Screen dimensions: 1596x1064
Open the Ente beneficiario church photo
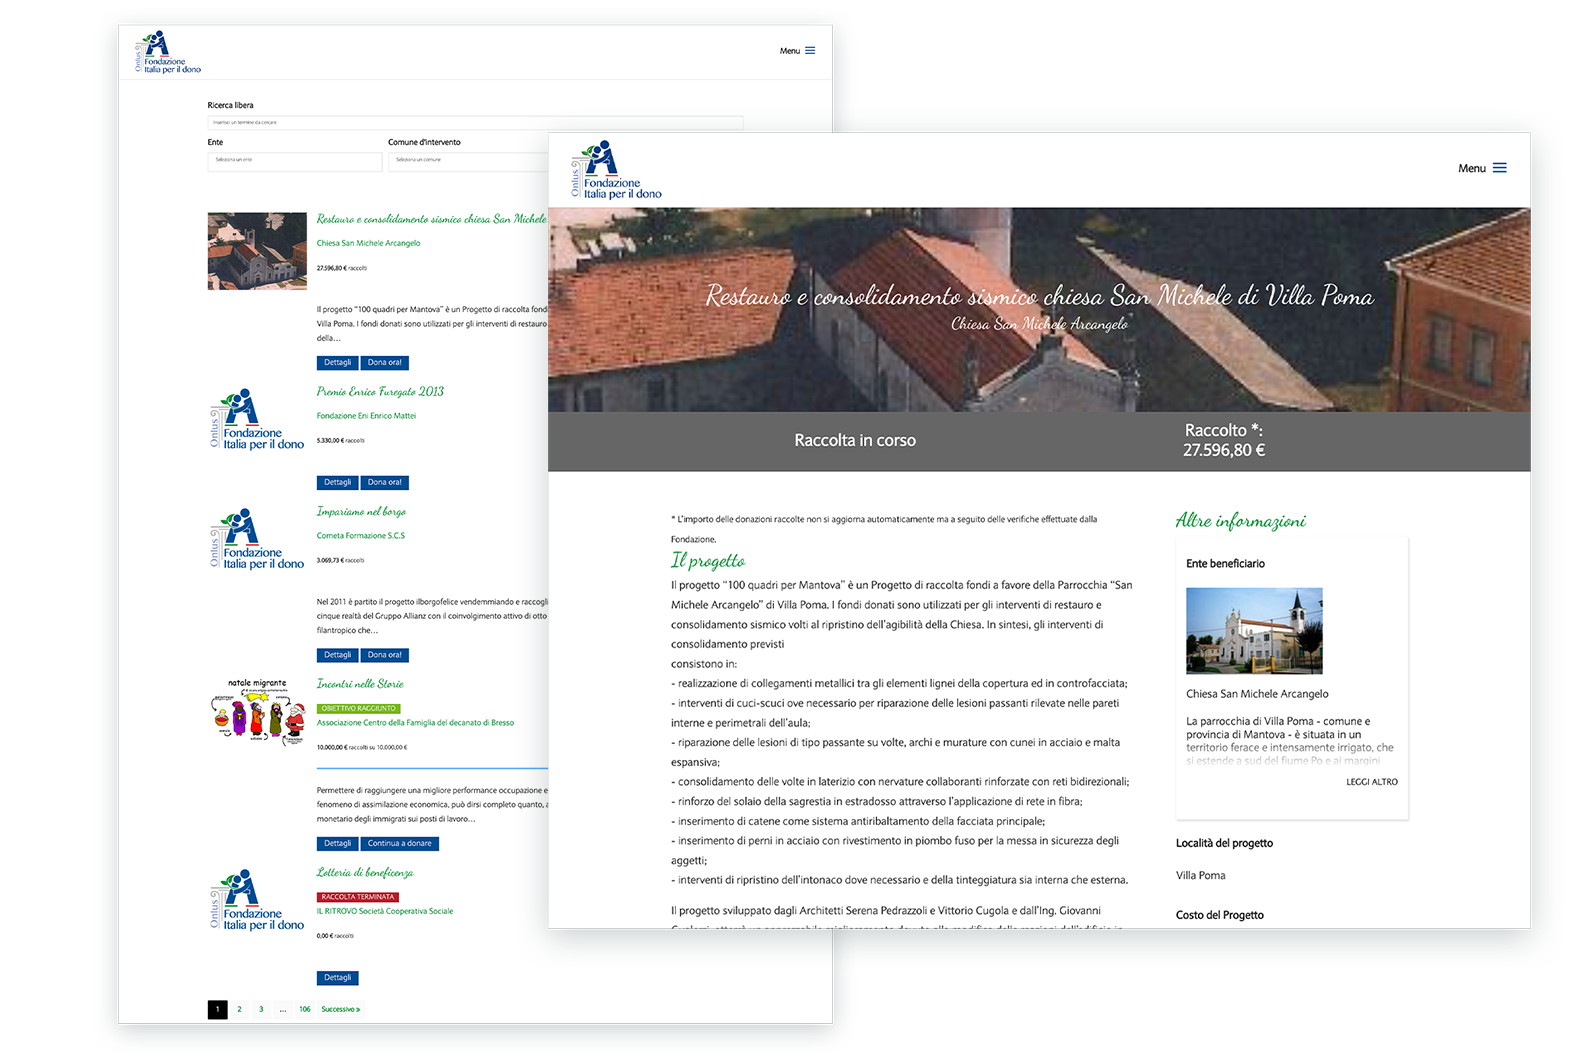click(1254, 631)
